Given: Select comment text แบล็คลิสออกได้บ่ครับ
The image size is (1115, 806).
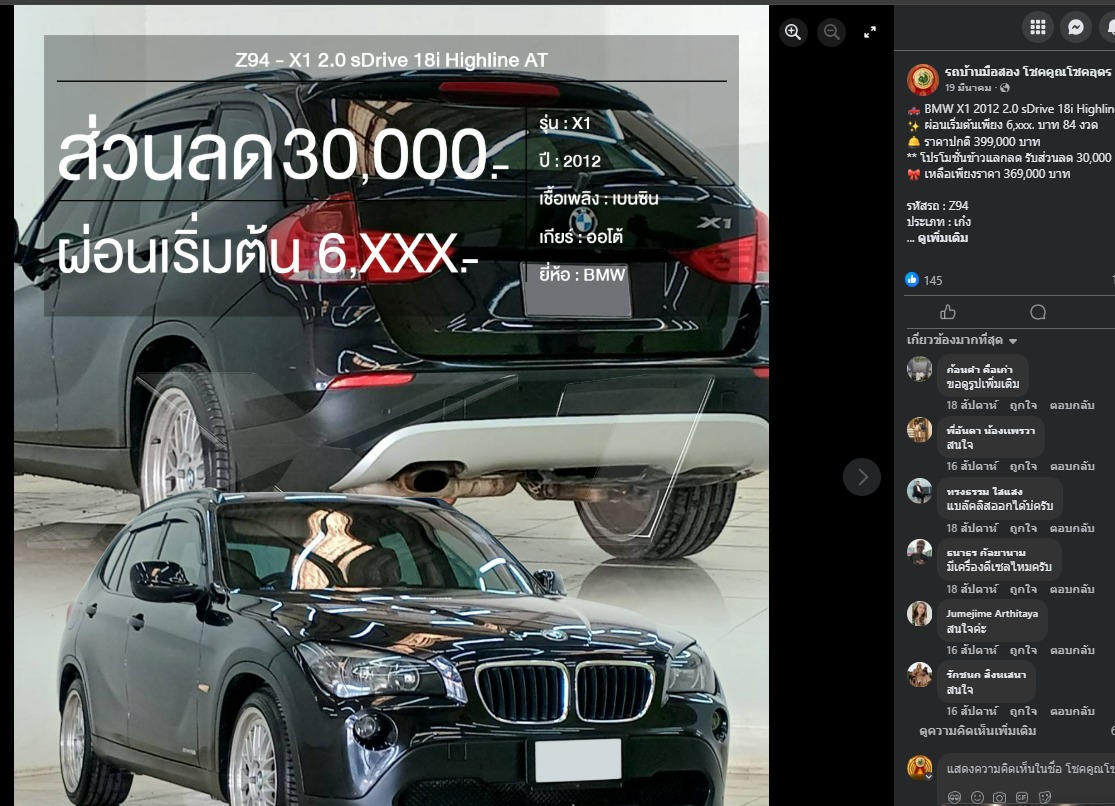Looking at the screenshot, I should click(x=1000, y=506).
